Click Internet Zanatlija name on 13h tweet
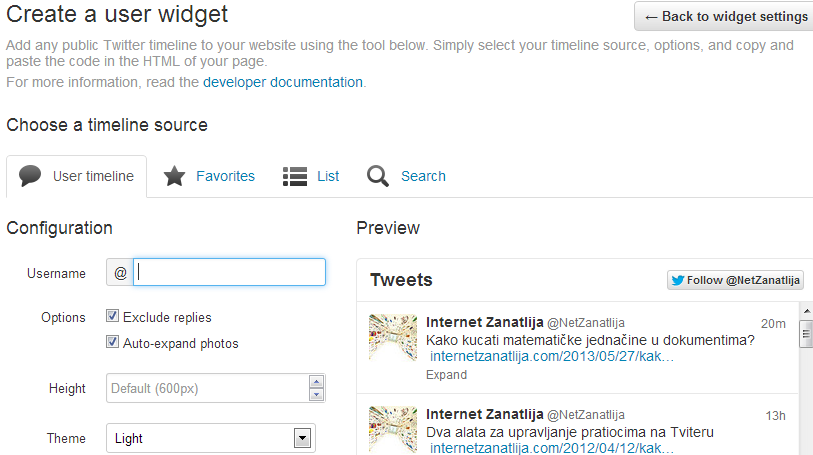The height and width of the screenshot is (455, 813). (x=484, y=415)
